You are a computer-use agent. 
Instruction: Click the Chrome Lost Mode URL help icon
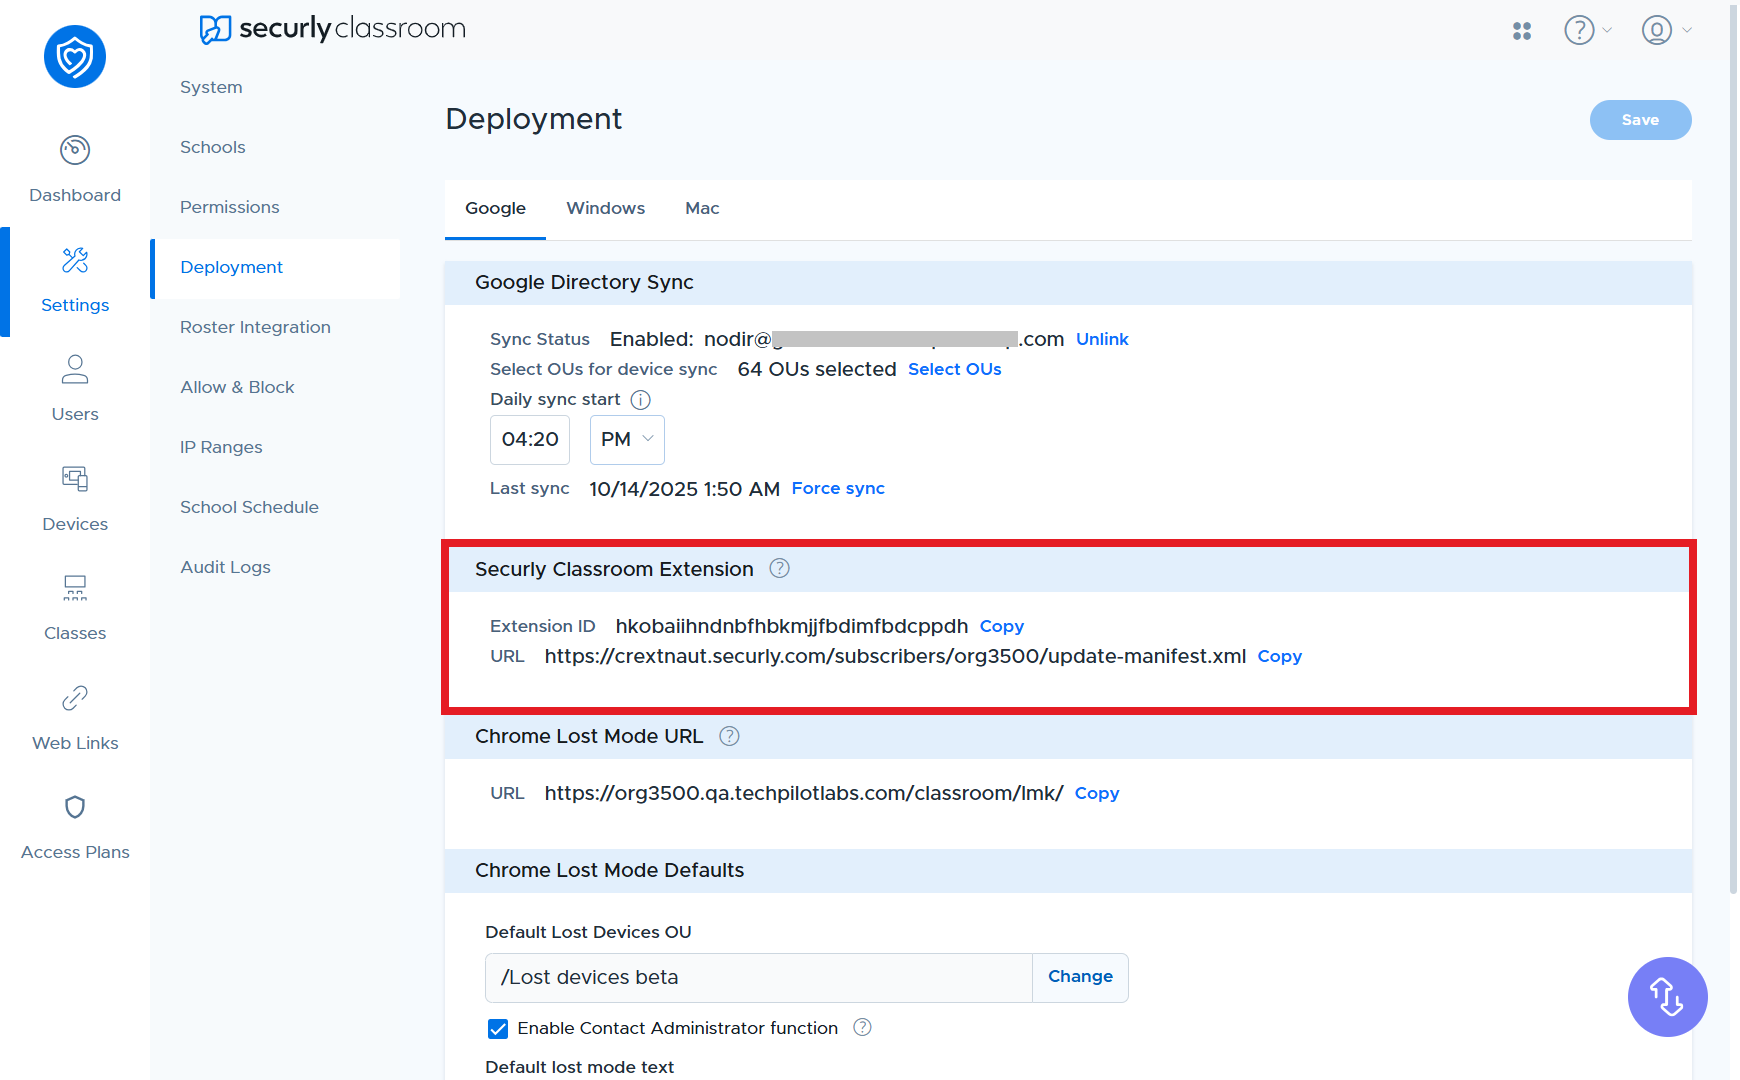pyautogui.click(x=730, y=736)
